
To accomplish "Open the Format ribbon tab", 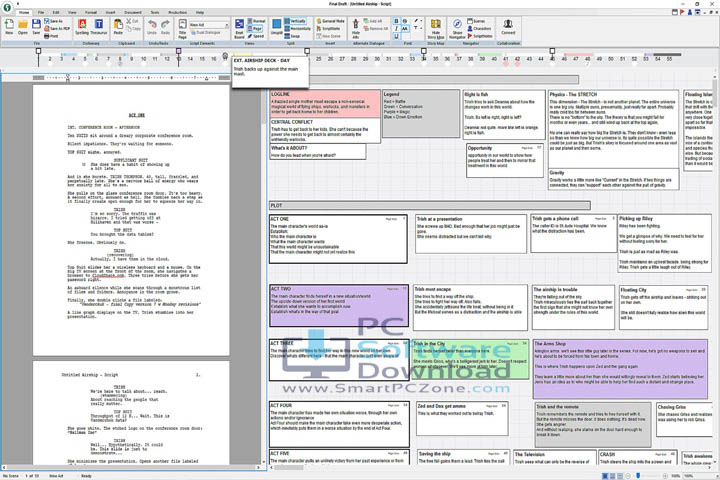I will click(x=91, y=12).
